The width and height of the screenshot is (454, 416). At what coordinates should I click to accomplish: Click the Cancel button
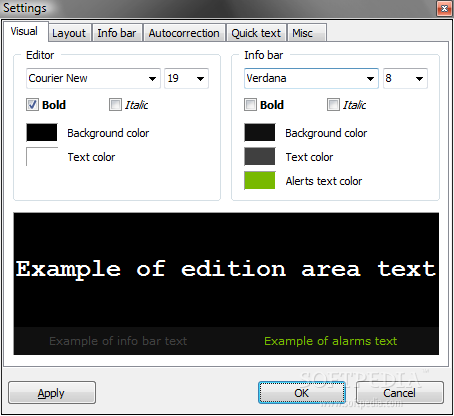(x=400, y=393)
